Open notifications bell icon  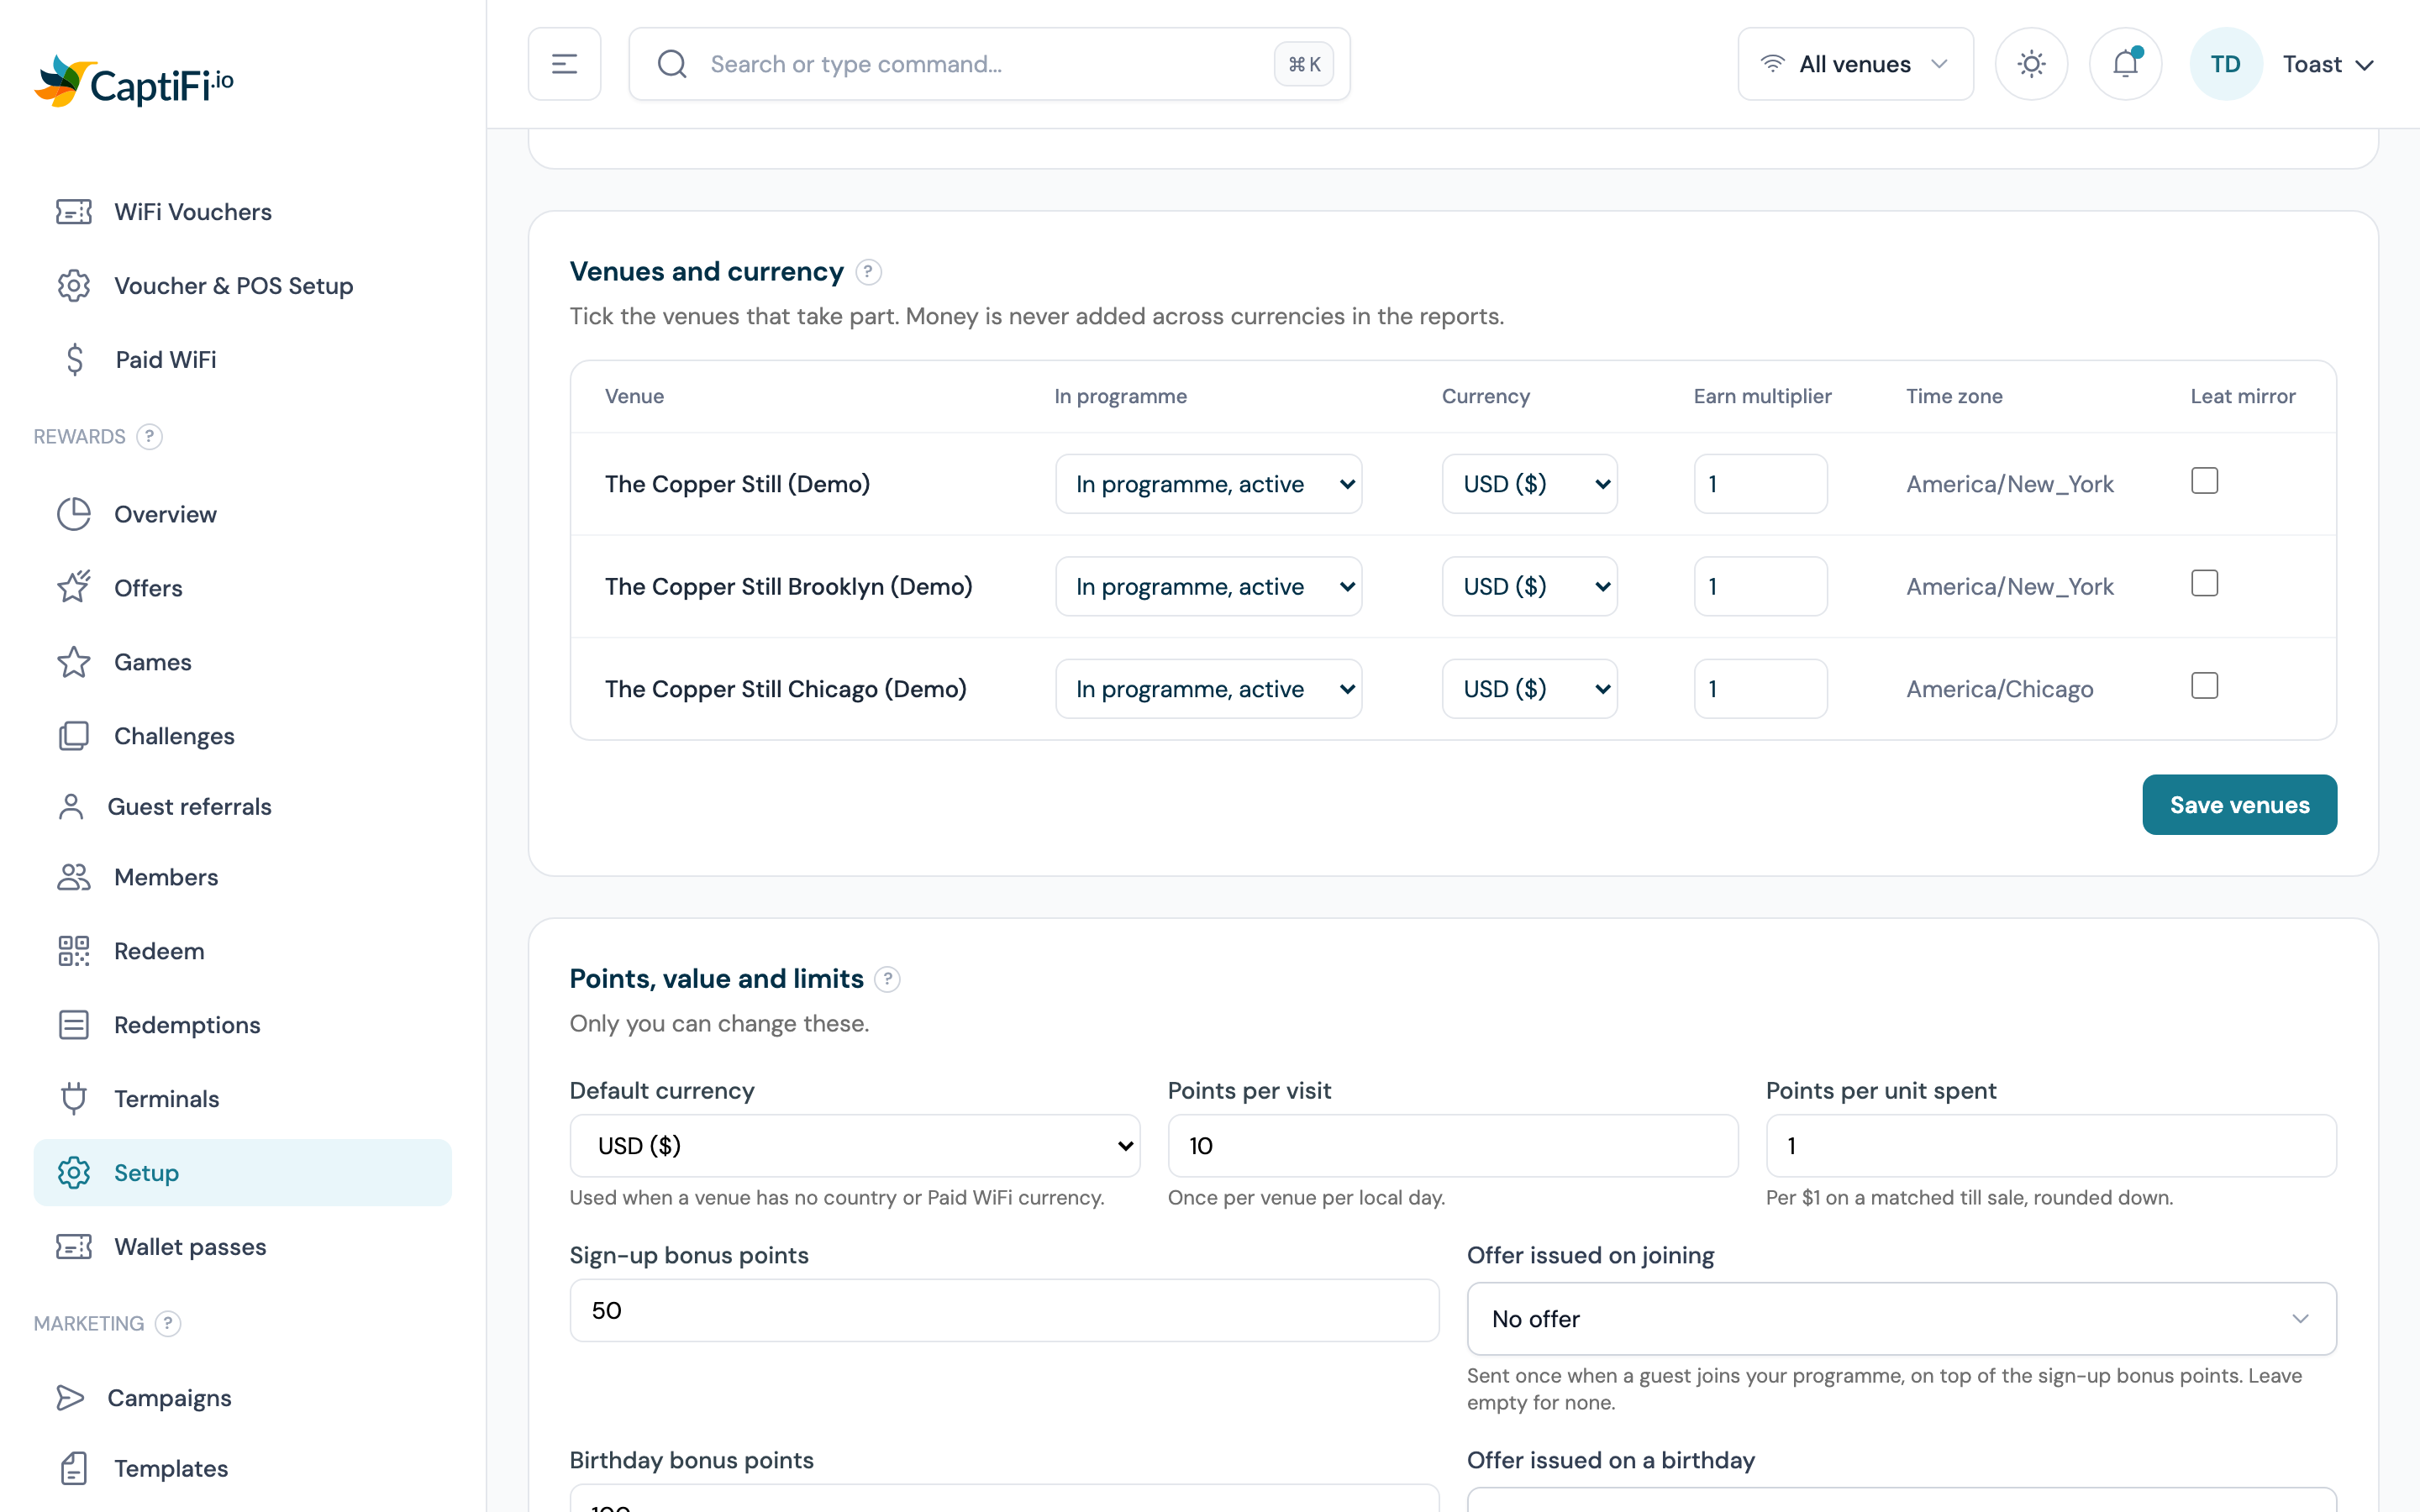pyautogui.click(x=2125, y=64)
